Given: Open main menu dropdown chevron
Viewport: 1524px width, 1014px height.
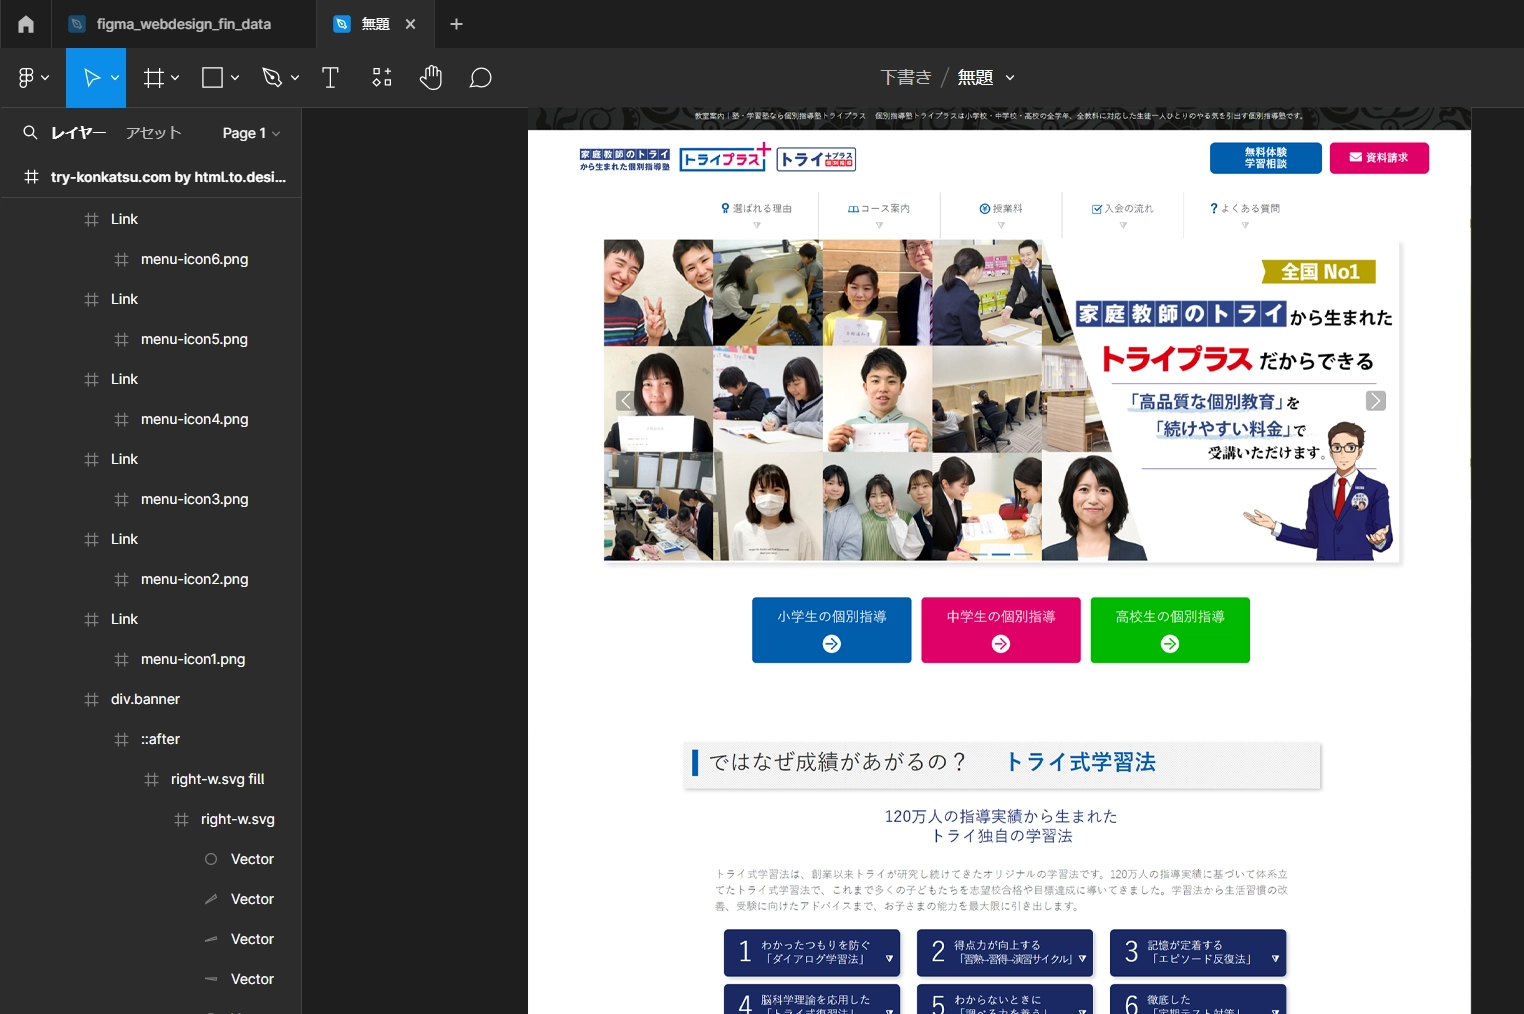Looking at the screenshot, I should point(45,77).
